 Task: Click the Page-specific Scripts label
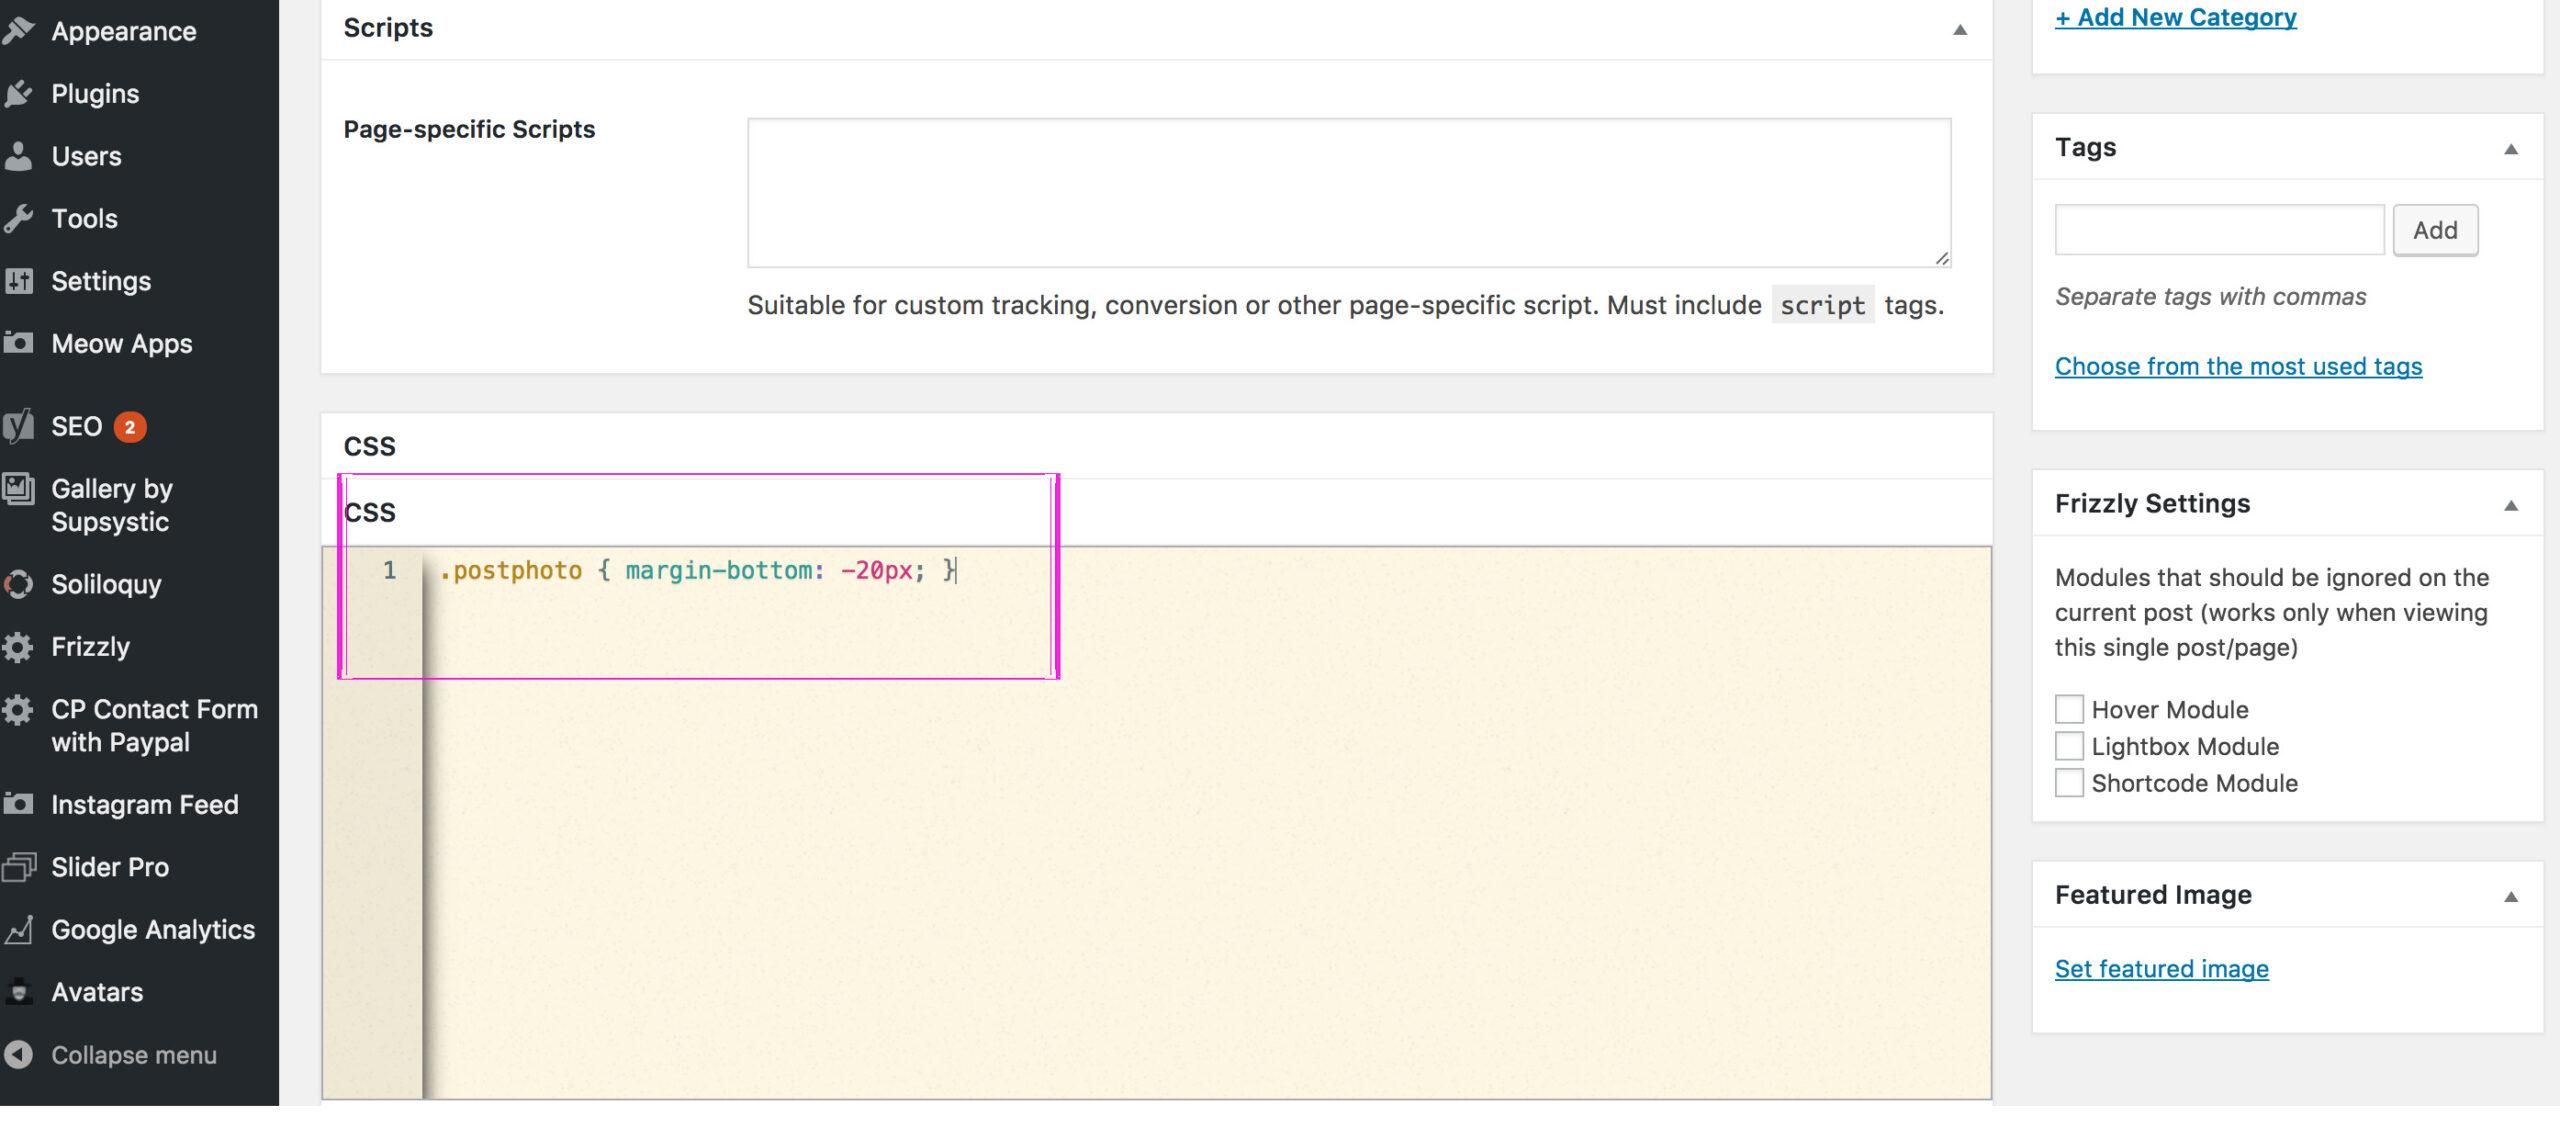(x=469, y=129)
